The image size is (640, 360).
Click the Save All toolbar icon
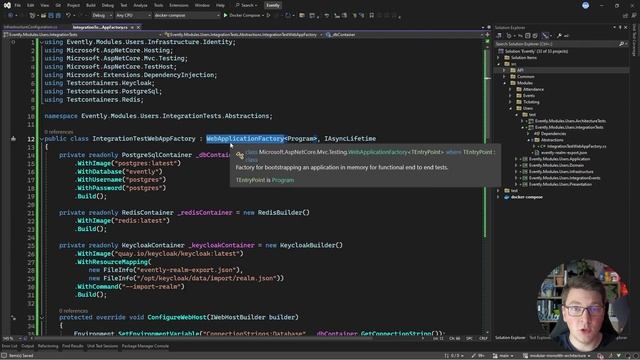coord(58,16)
